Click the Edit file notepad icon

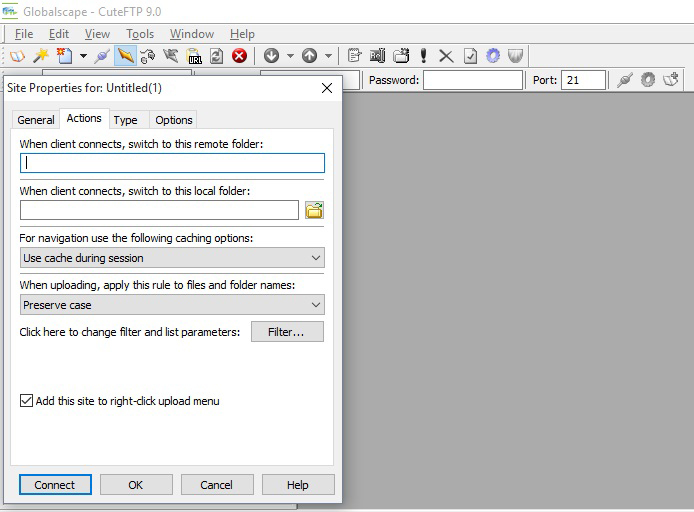coord(354,56)
